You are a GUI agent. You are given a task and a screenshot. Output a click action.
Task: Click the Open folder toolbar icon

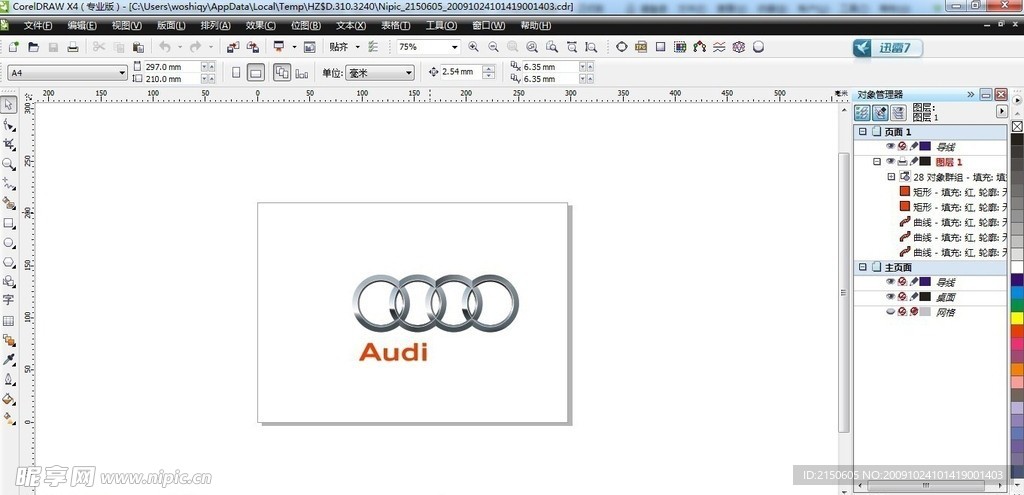(x=33, y=47)
